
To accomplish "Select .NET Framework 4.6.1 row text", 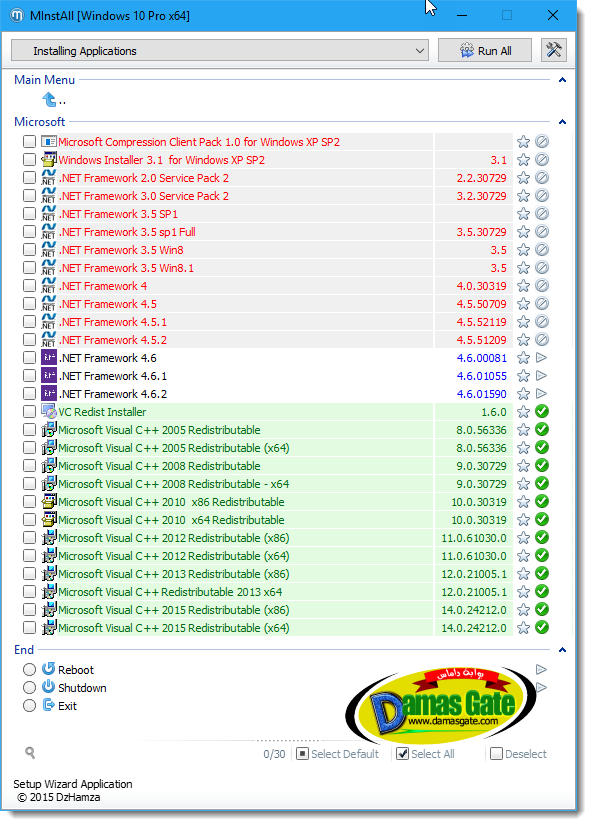I will [x=112, y=376].
